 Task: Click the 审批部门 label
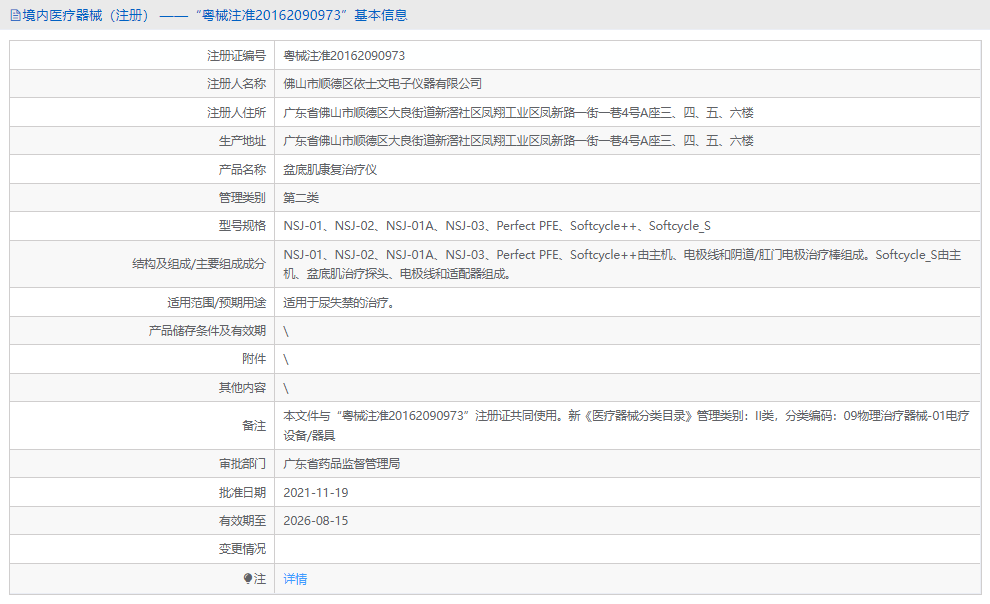click(x=242, y=463)
